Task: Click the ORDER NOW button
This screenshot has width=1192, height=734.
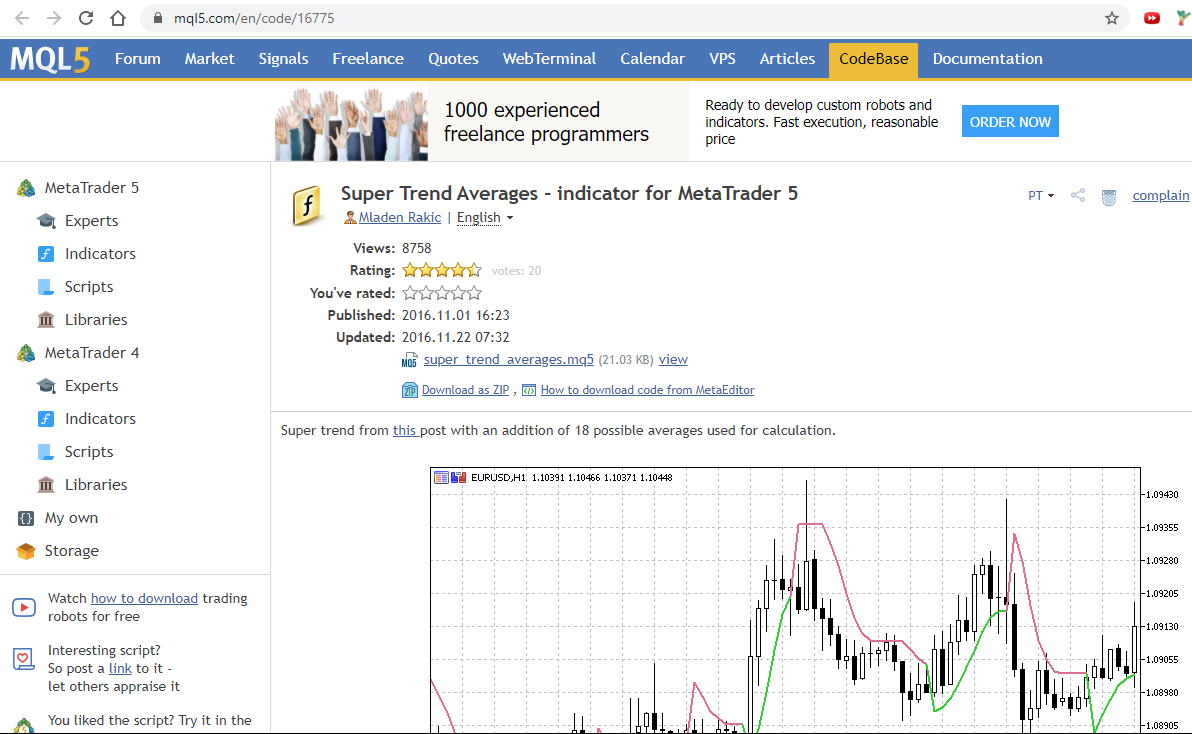Action: (1010, 122)
